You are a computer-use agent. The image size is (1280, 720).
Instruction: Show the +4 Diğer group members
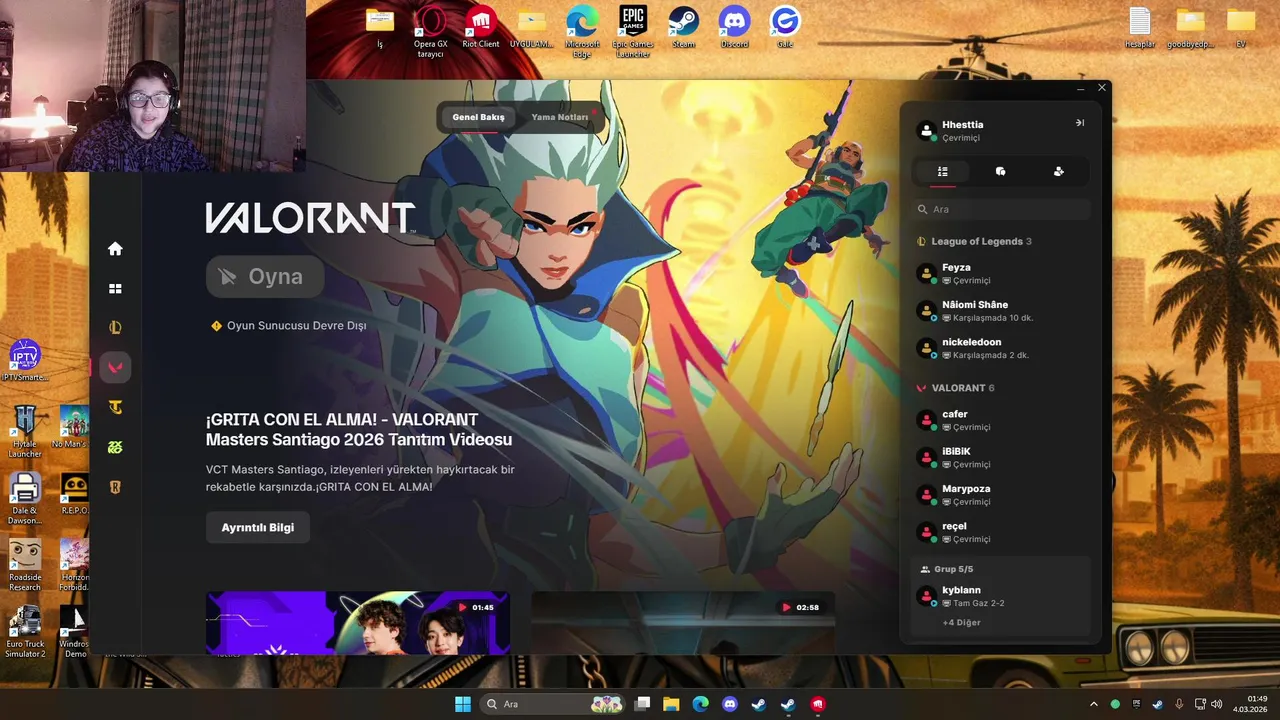(x=961, y=622)
